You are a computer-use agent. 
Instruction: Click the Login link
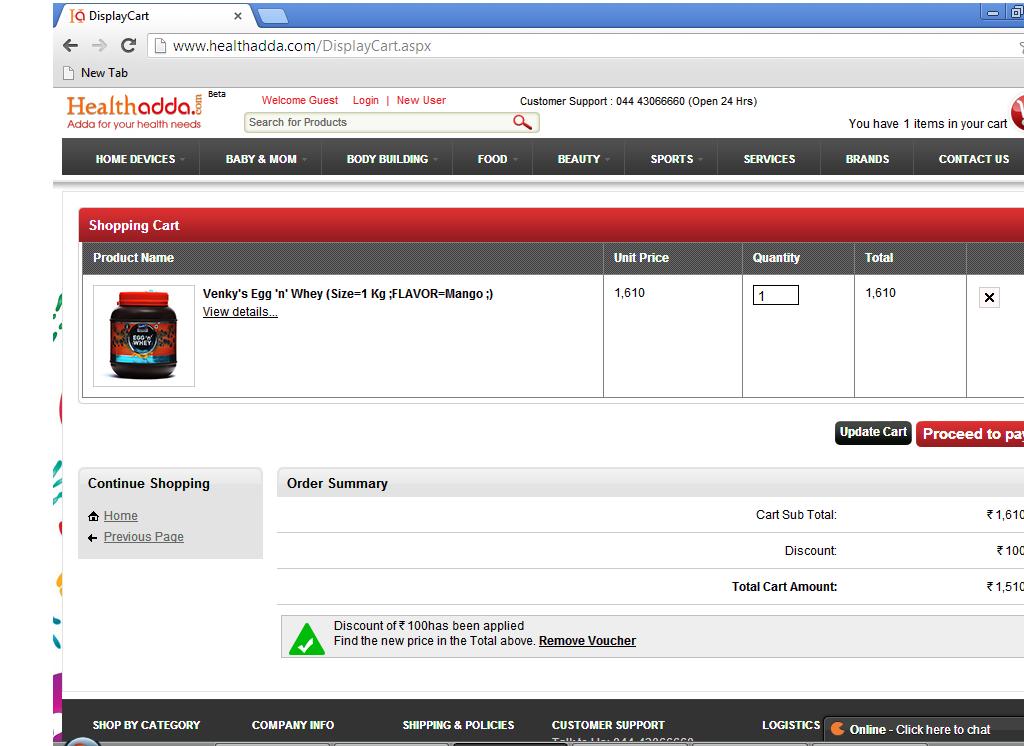365,100
